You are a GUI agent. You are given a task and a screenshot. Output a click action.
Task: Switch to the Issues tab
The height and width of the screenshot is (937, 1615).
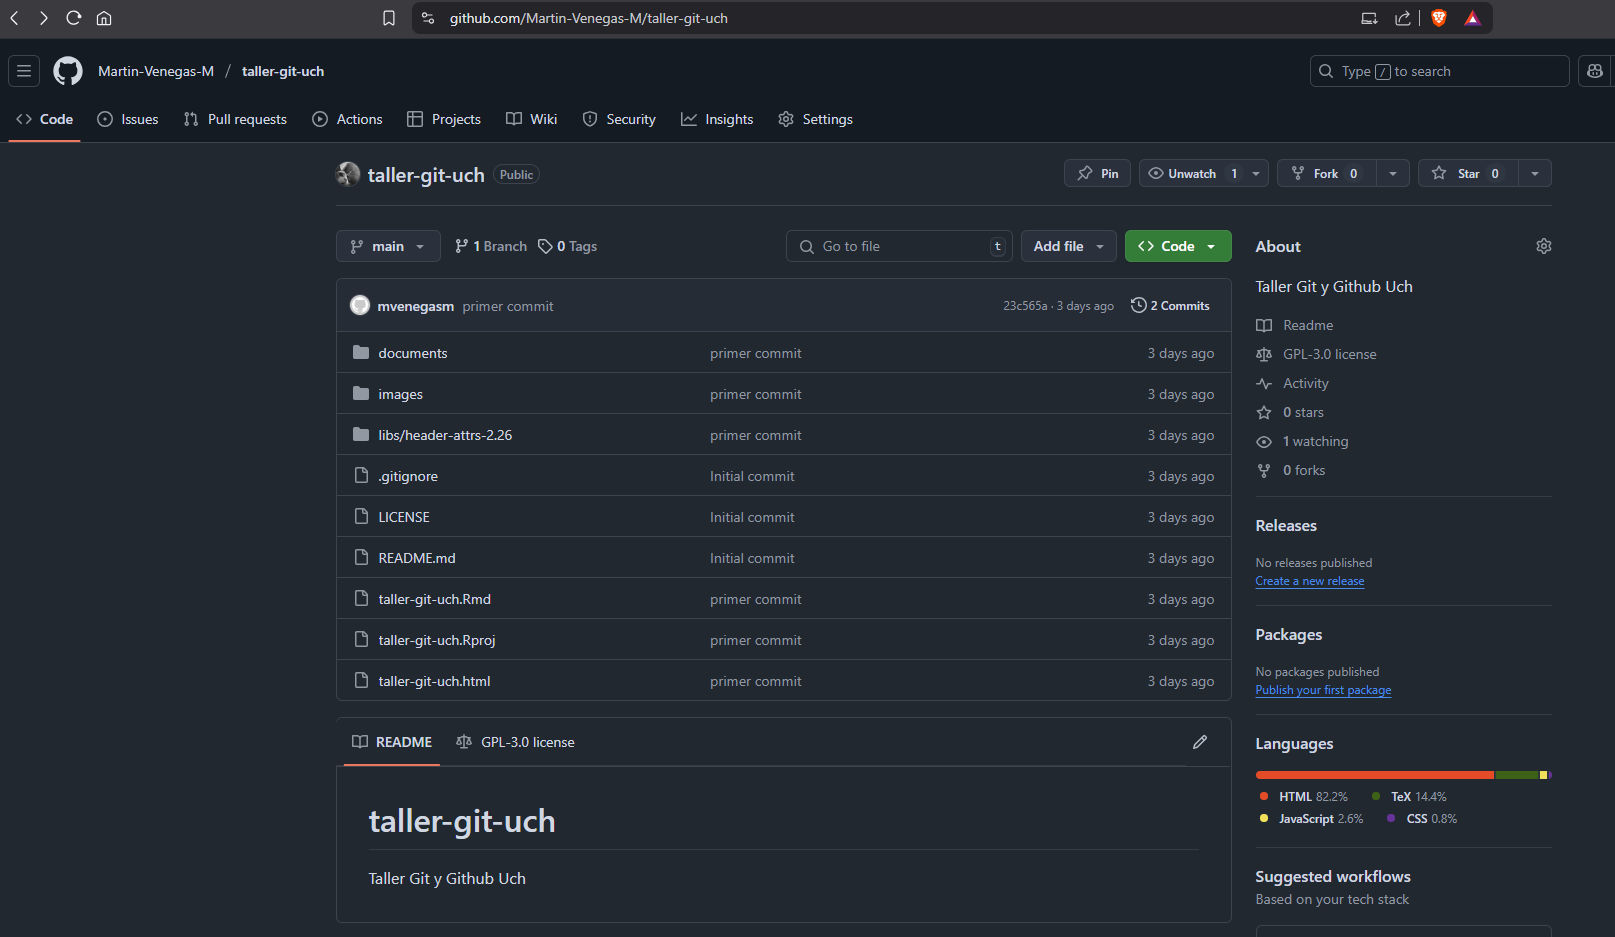click(128, 119)
